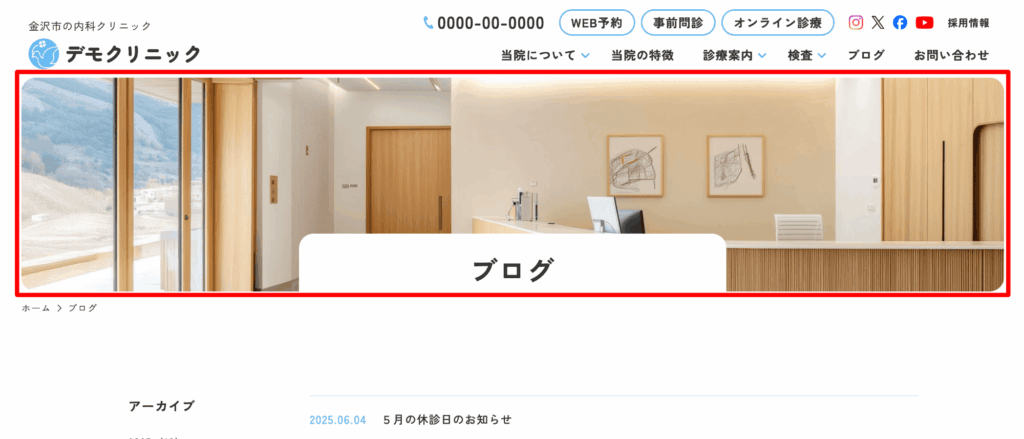Click the デモクリニック bird logo icon

(44, 54)
